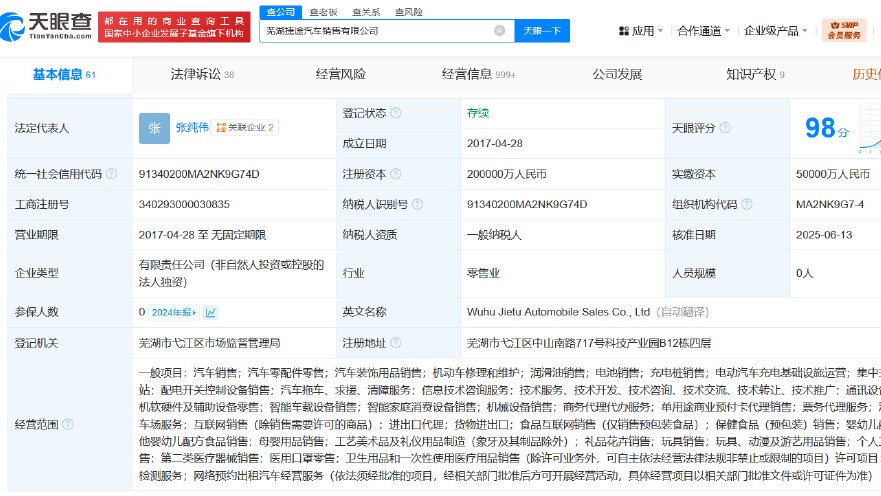Click registered capital 200000万人民币

pos(506,174)
